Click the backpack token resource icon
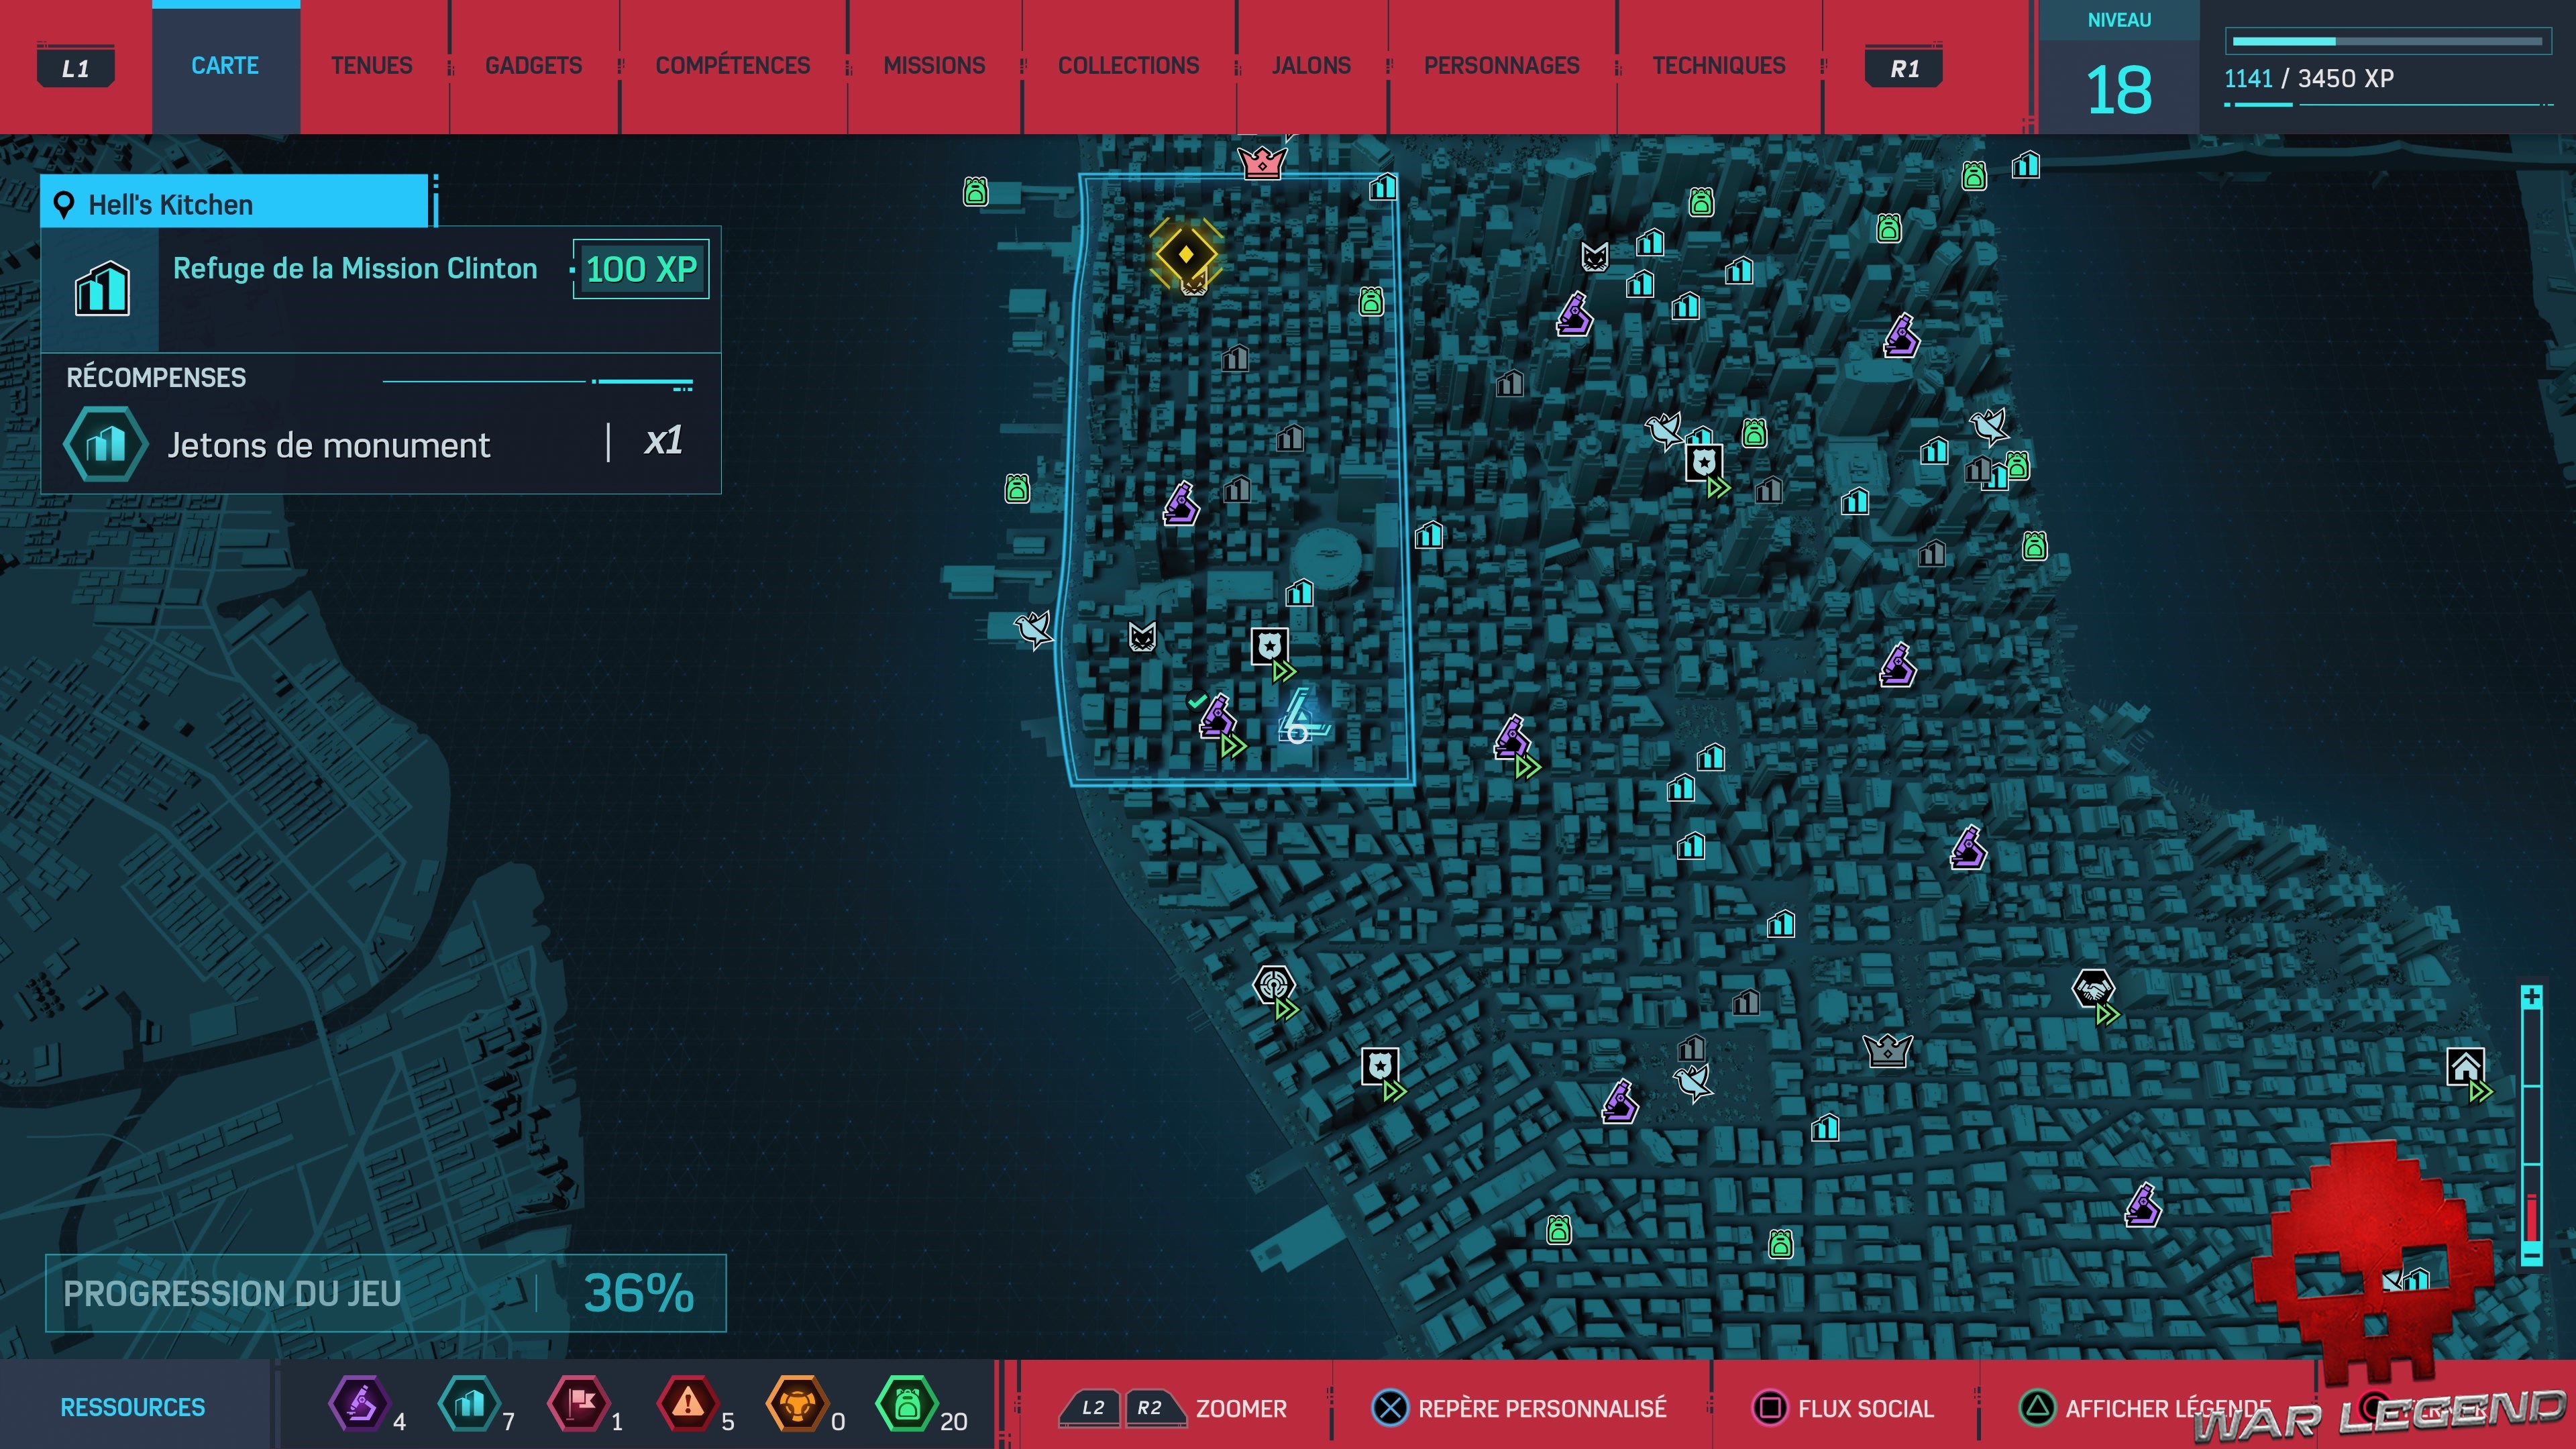The width and height of the screenshot is (2576, 1449). [x=906, y=1404]
